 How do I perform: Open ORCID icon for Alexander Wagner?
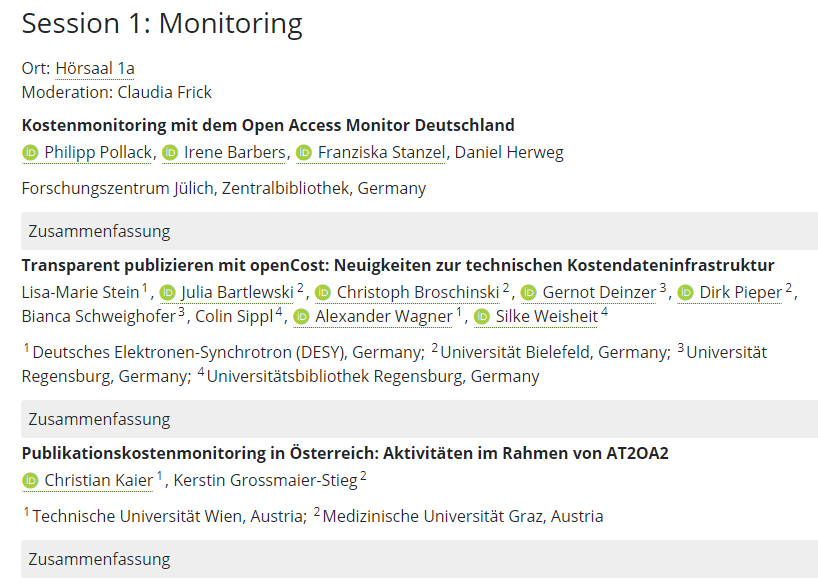[x=301, y=317]
